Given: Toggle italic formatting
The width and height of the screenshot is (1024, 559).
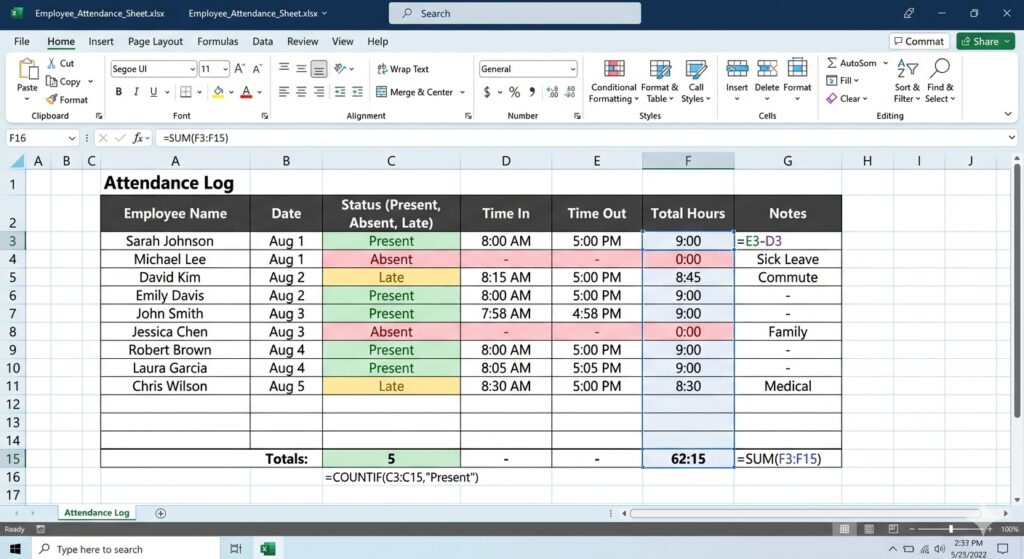Looking at the screenshot, I should click(136, 92).
